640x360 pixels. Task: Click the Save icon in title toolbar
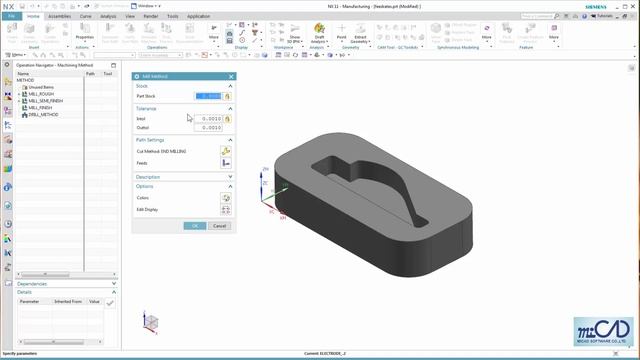point(22,6)
